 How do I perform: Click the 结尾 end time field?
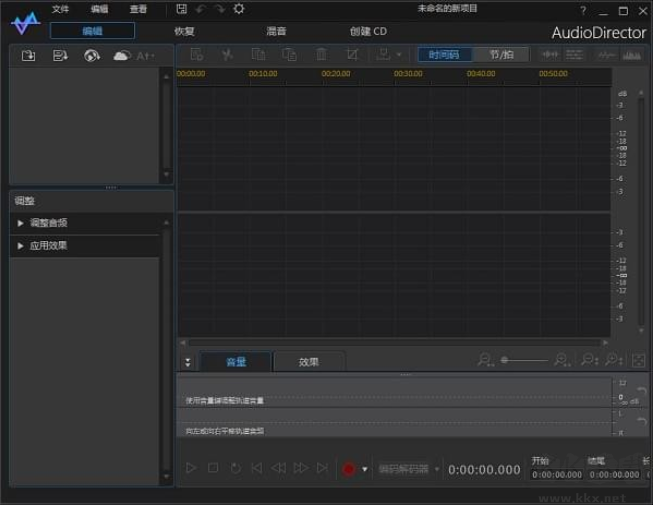tap(614, 475)
